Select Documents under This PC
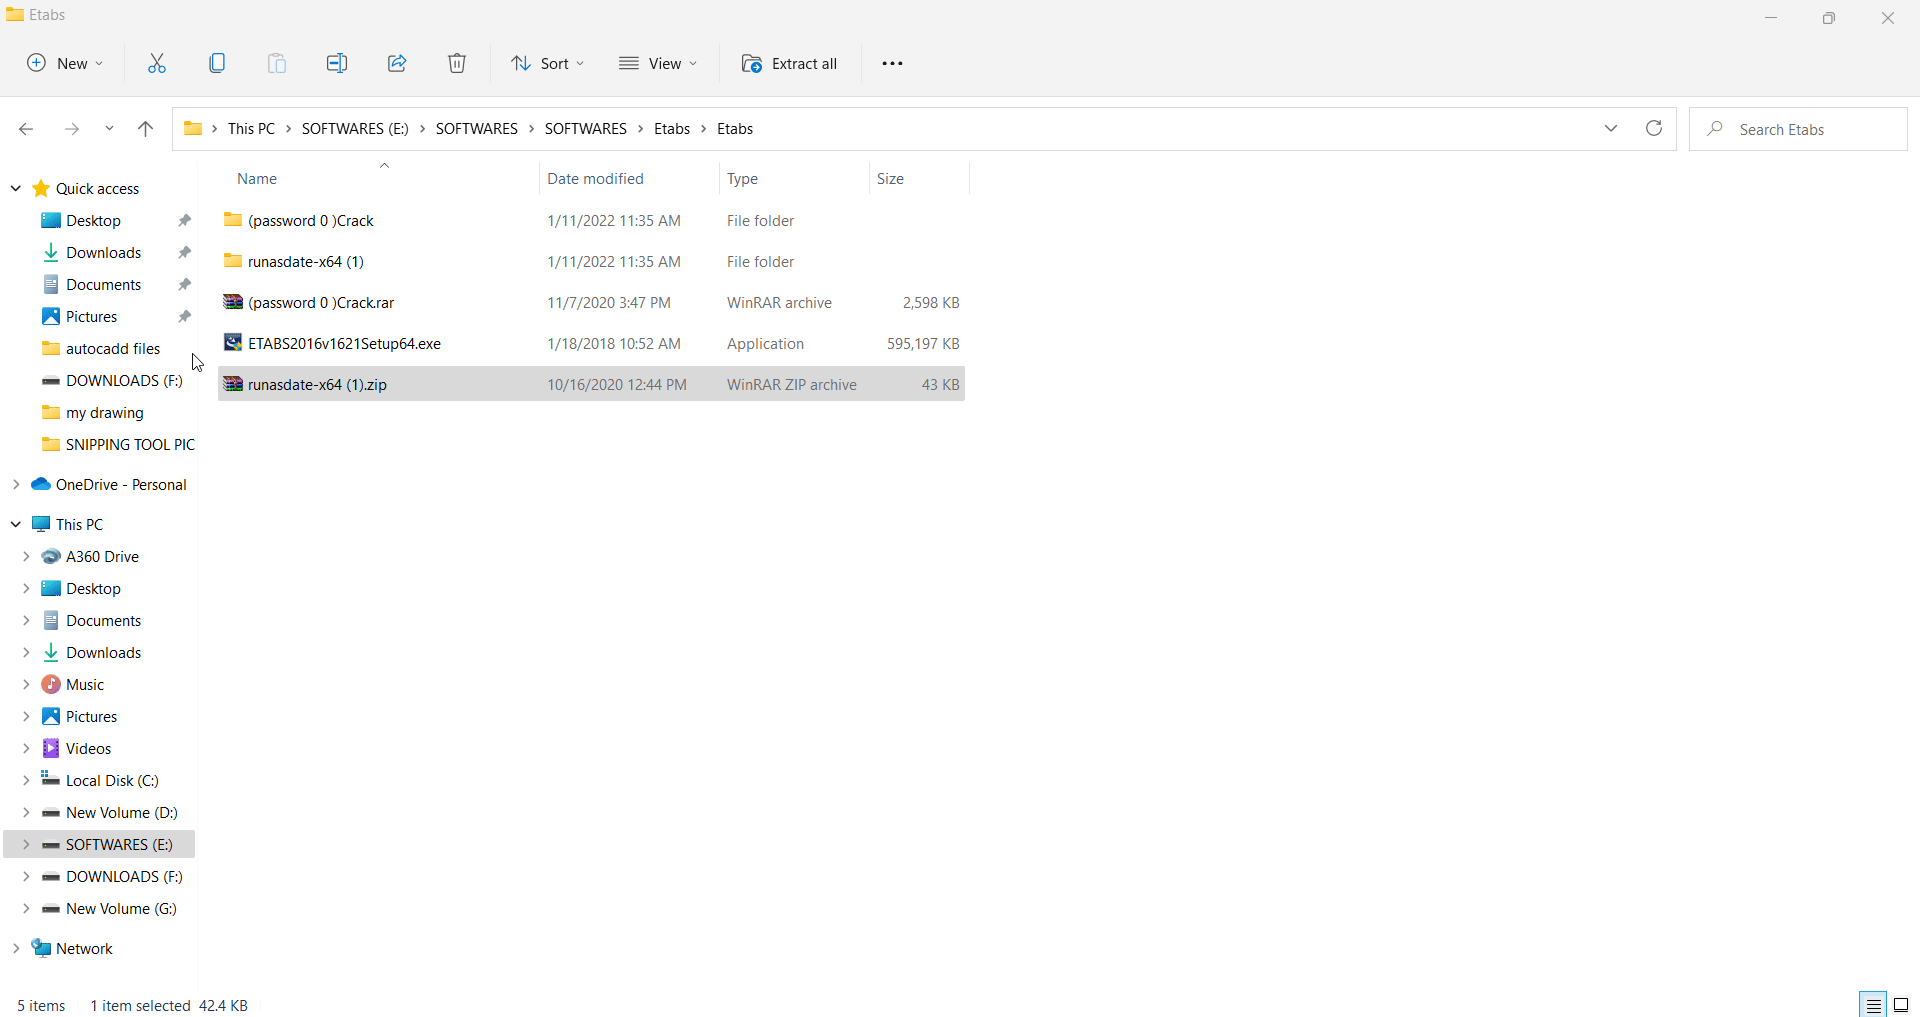The image size is (1920, 1017). 103,620
